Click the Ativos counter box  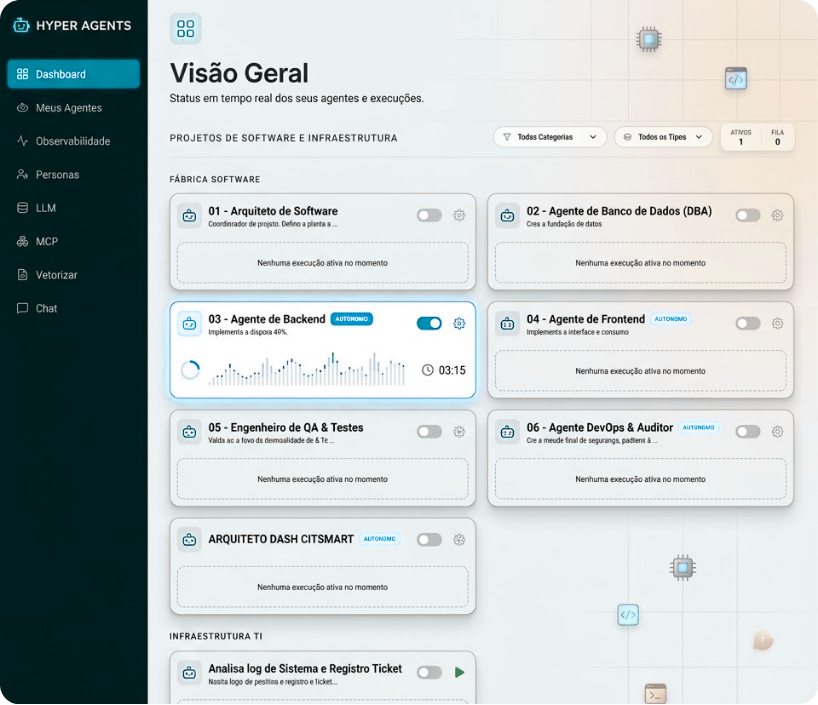pos(740,137)
